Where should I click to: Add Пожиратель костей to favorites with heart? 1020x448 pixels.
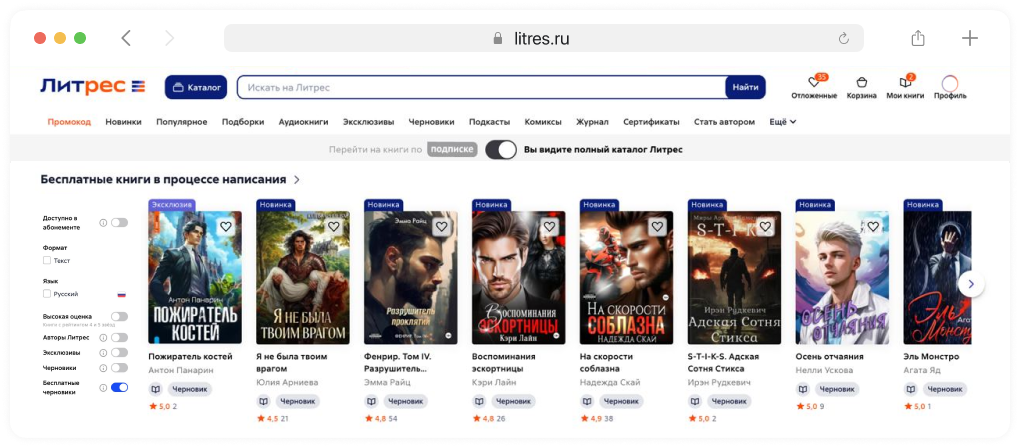point(226,226)
